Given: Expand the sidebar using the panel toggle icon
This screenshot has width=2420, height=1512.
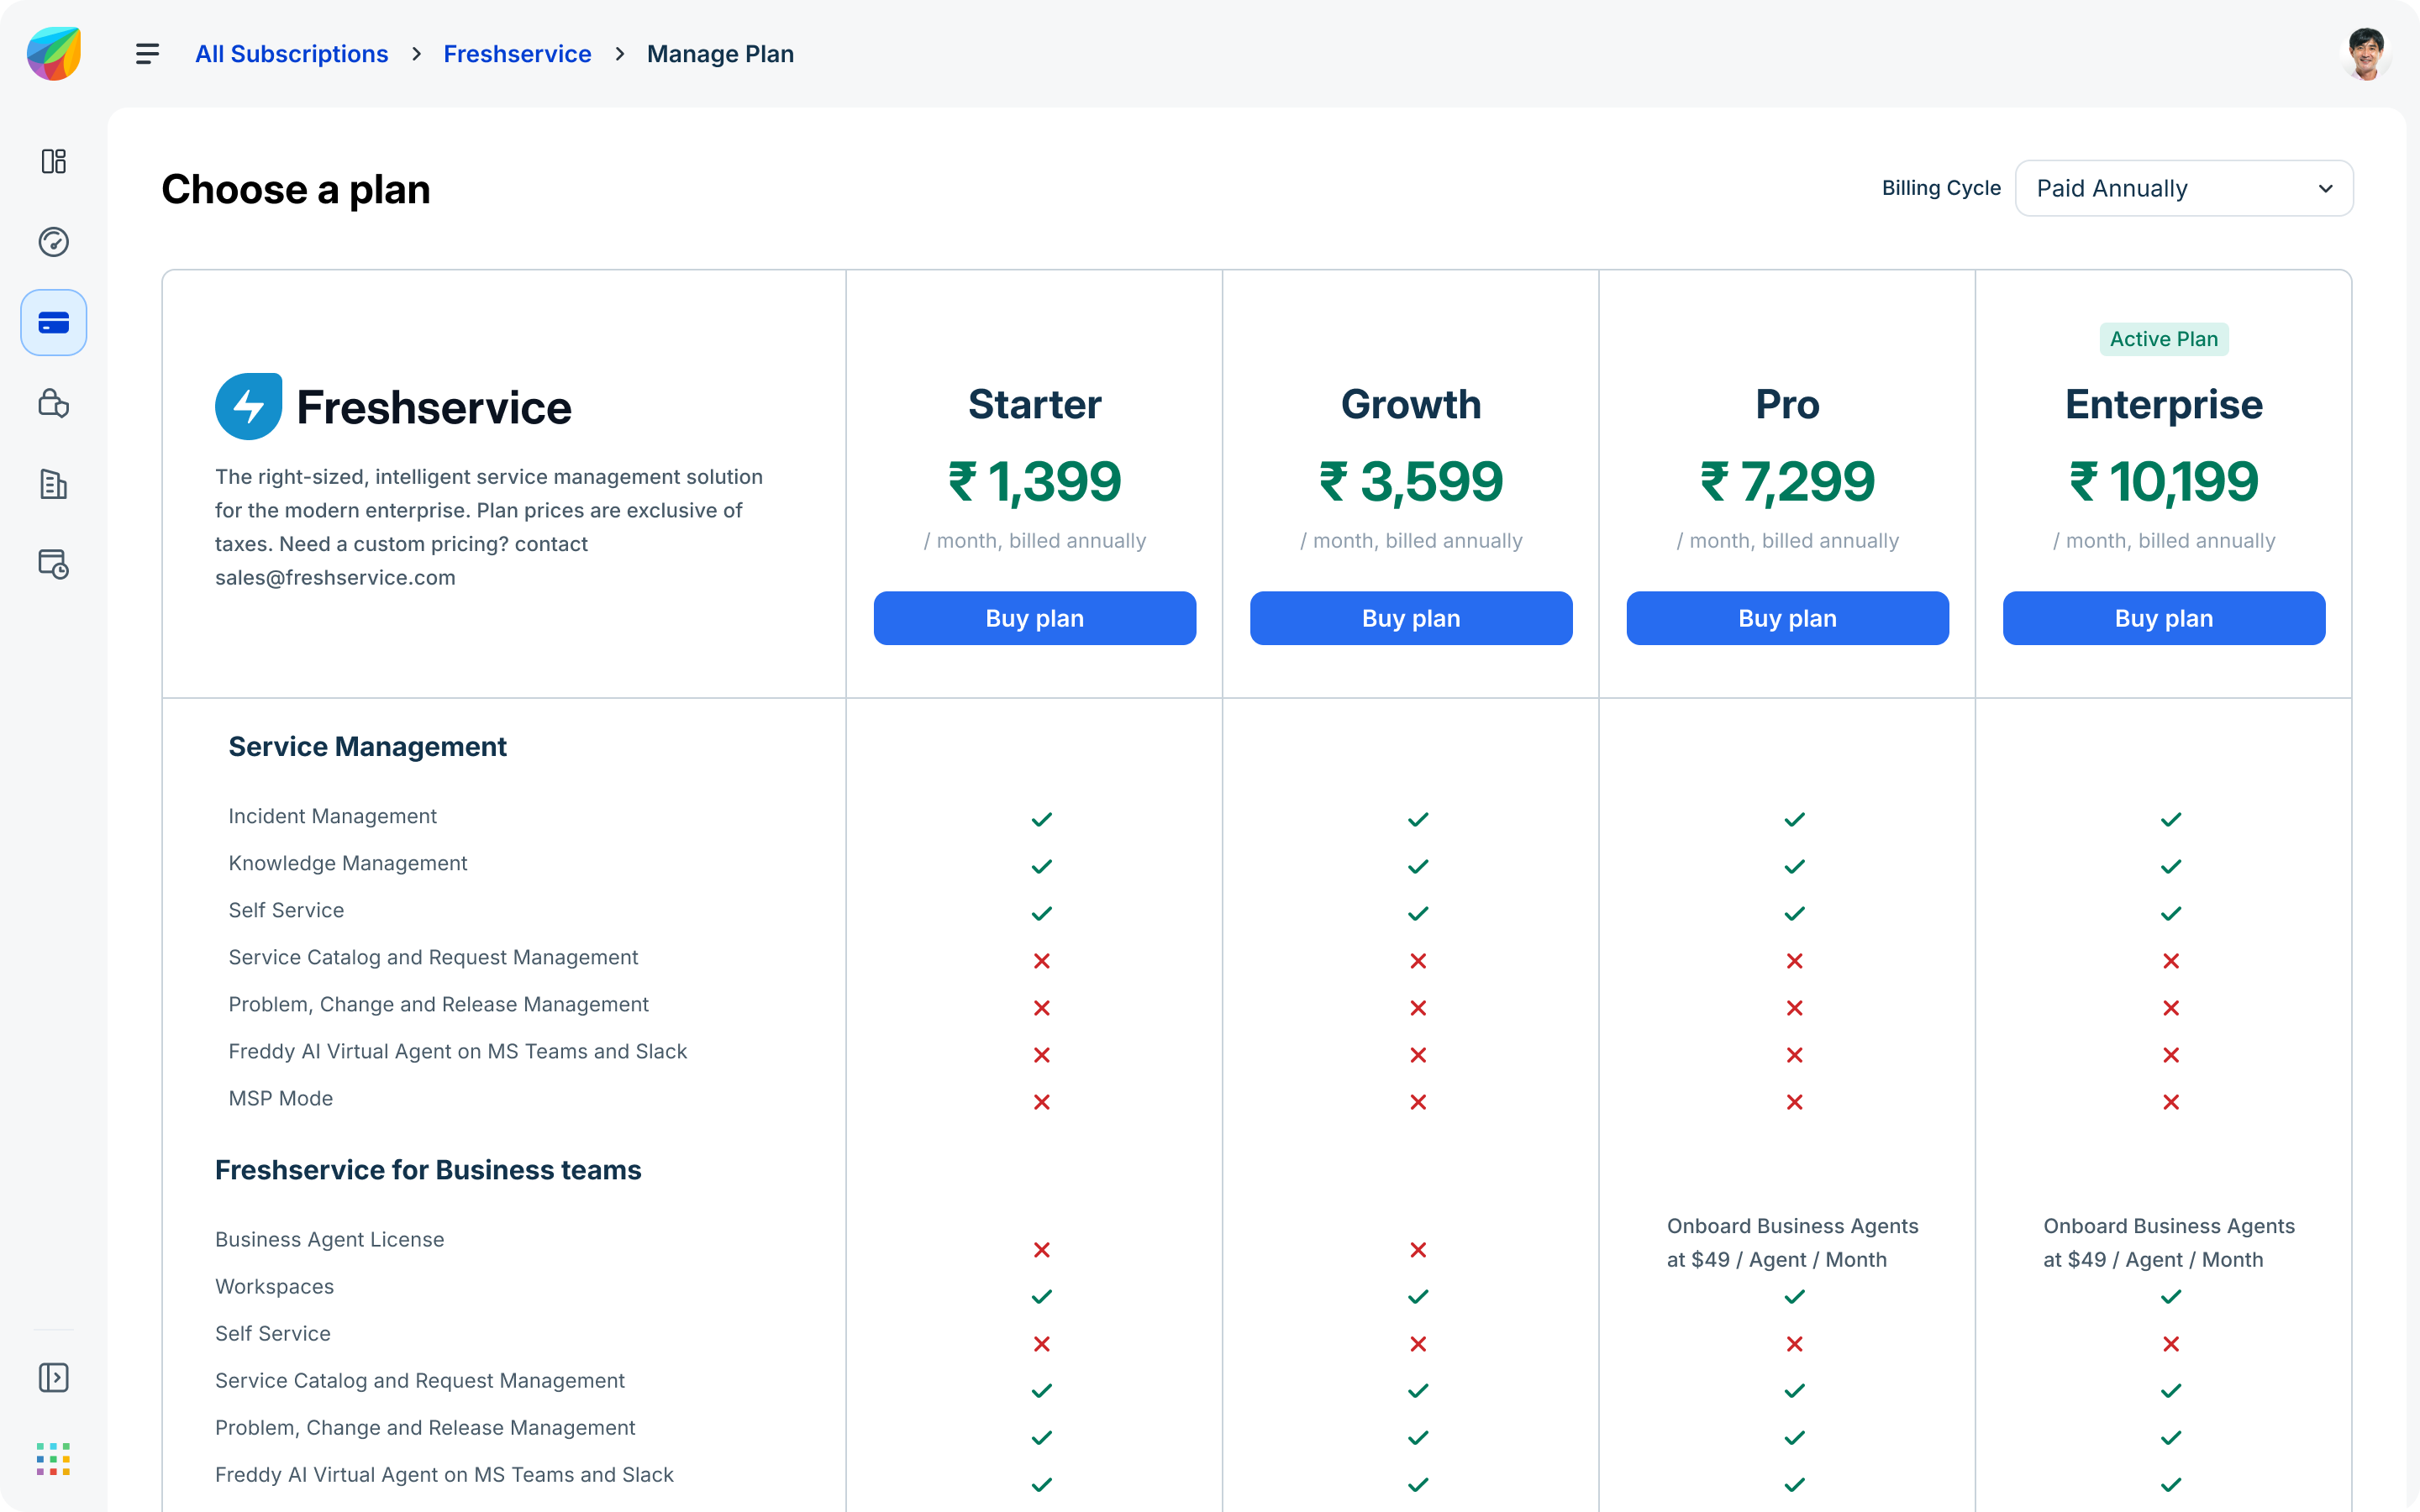Looking at the screenshot, I should pos(54,1378).
